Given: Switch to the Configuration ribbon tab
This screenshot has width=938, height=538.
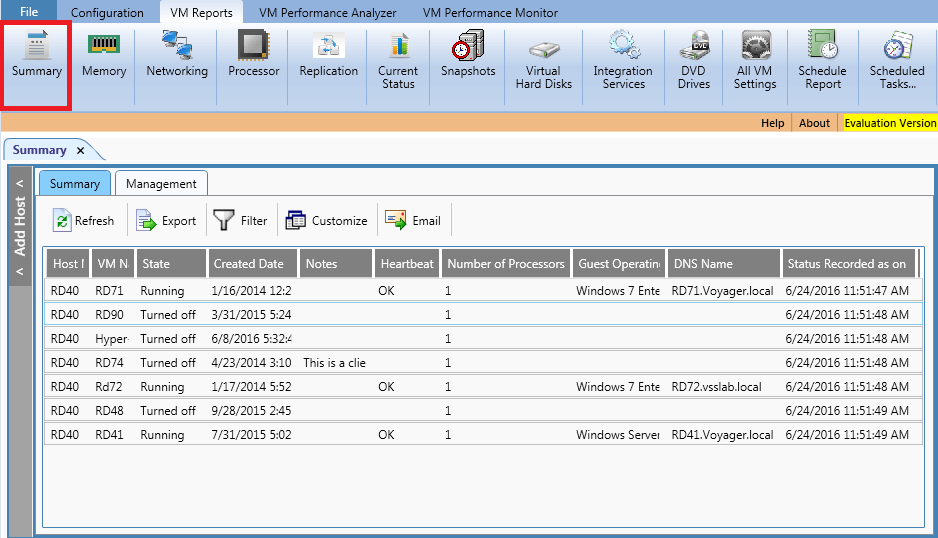Looking at the screenshot, I should 107,13.
